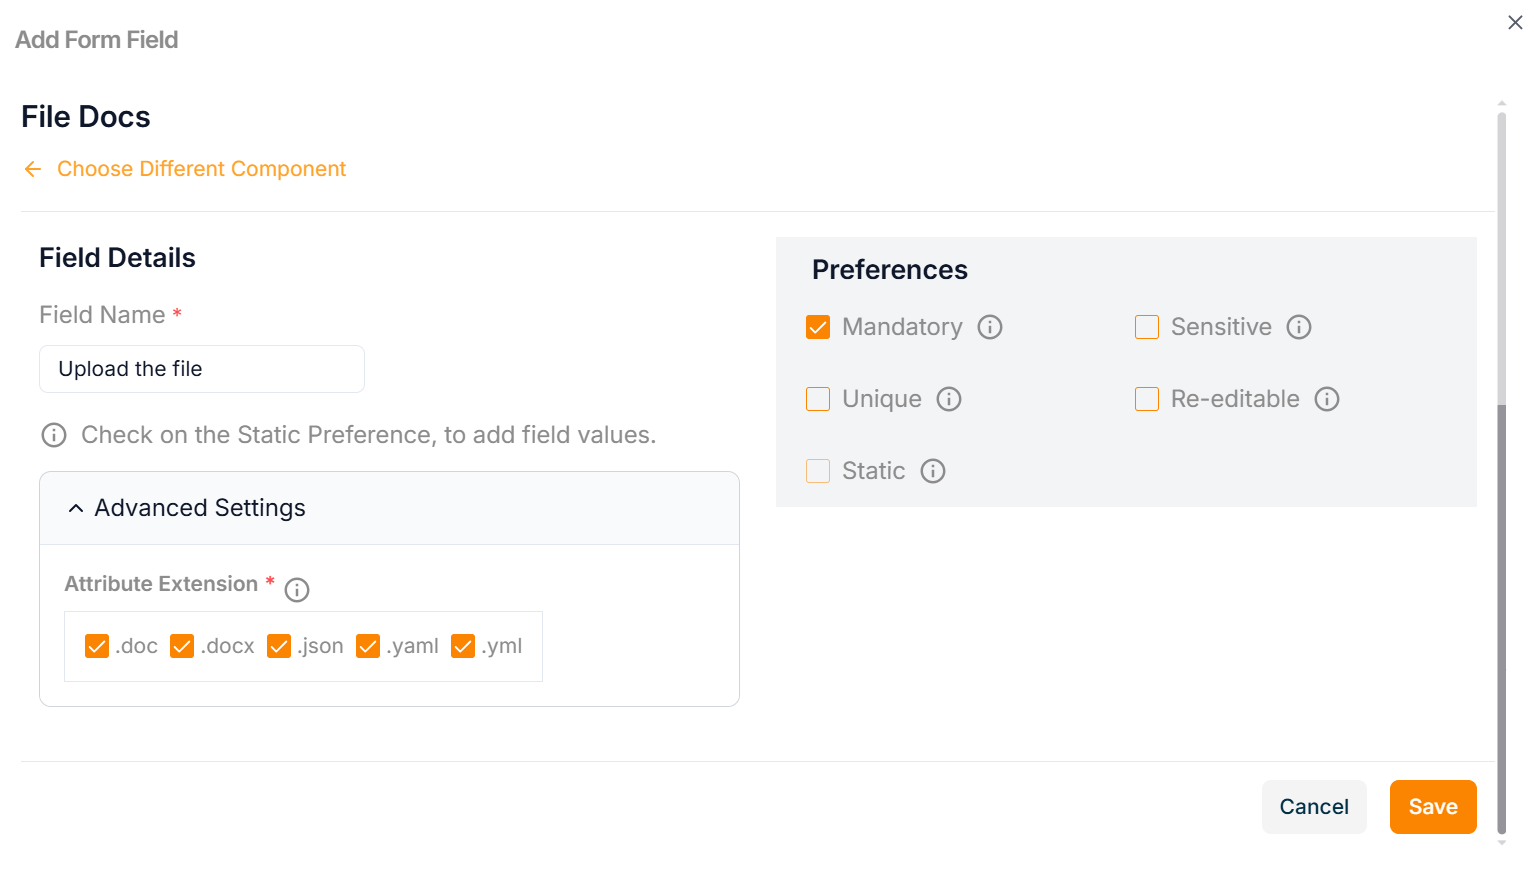Click the info icon next to Mandatory
The width and height of the screenshot is (1536, 876).
tap(990, 327)
